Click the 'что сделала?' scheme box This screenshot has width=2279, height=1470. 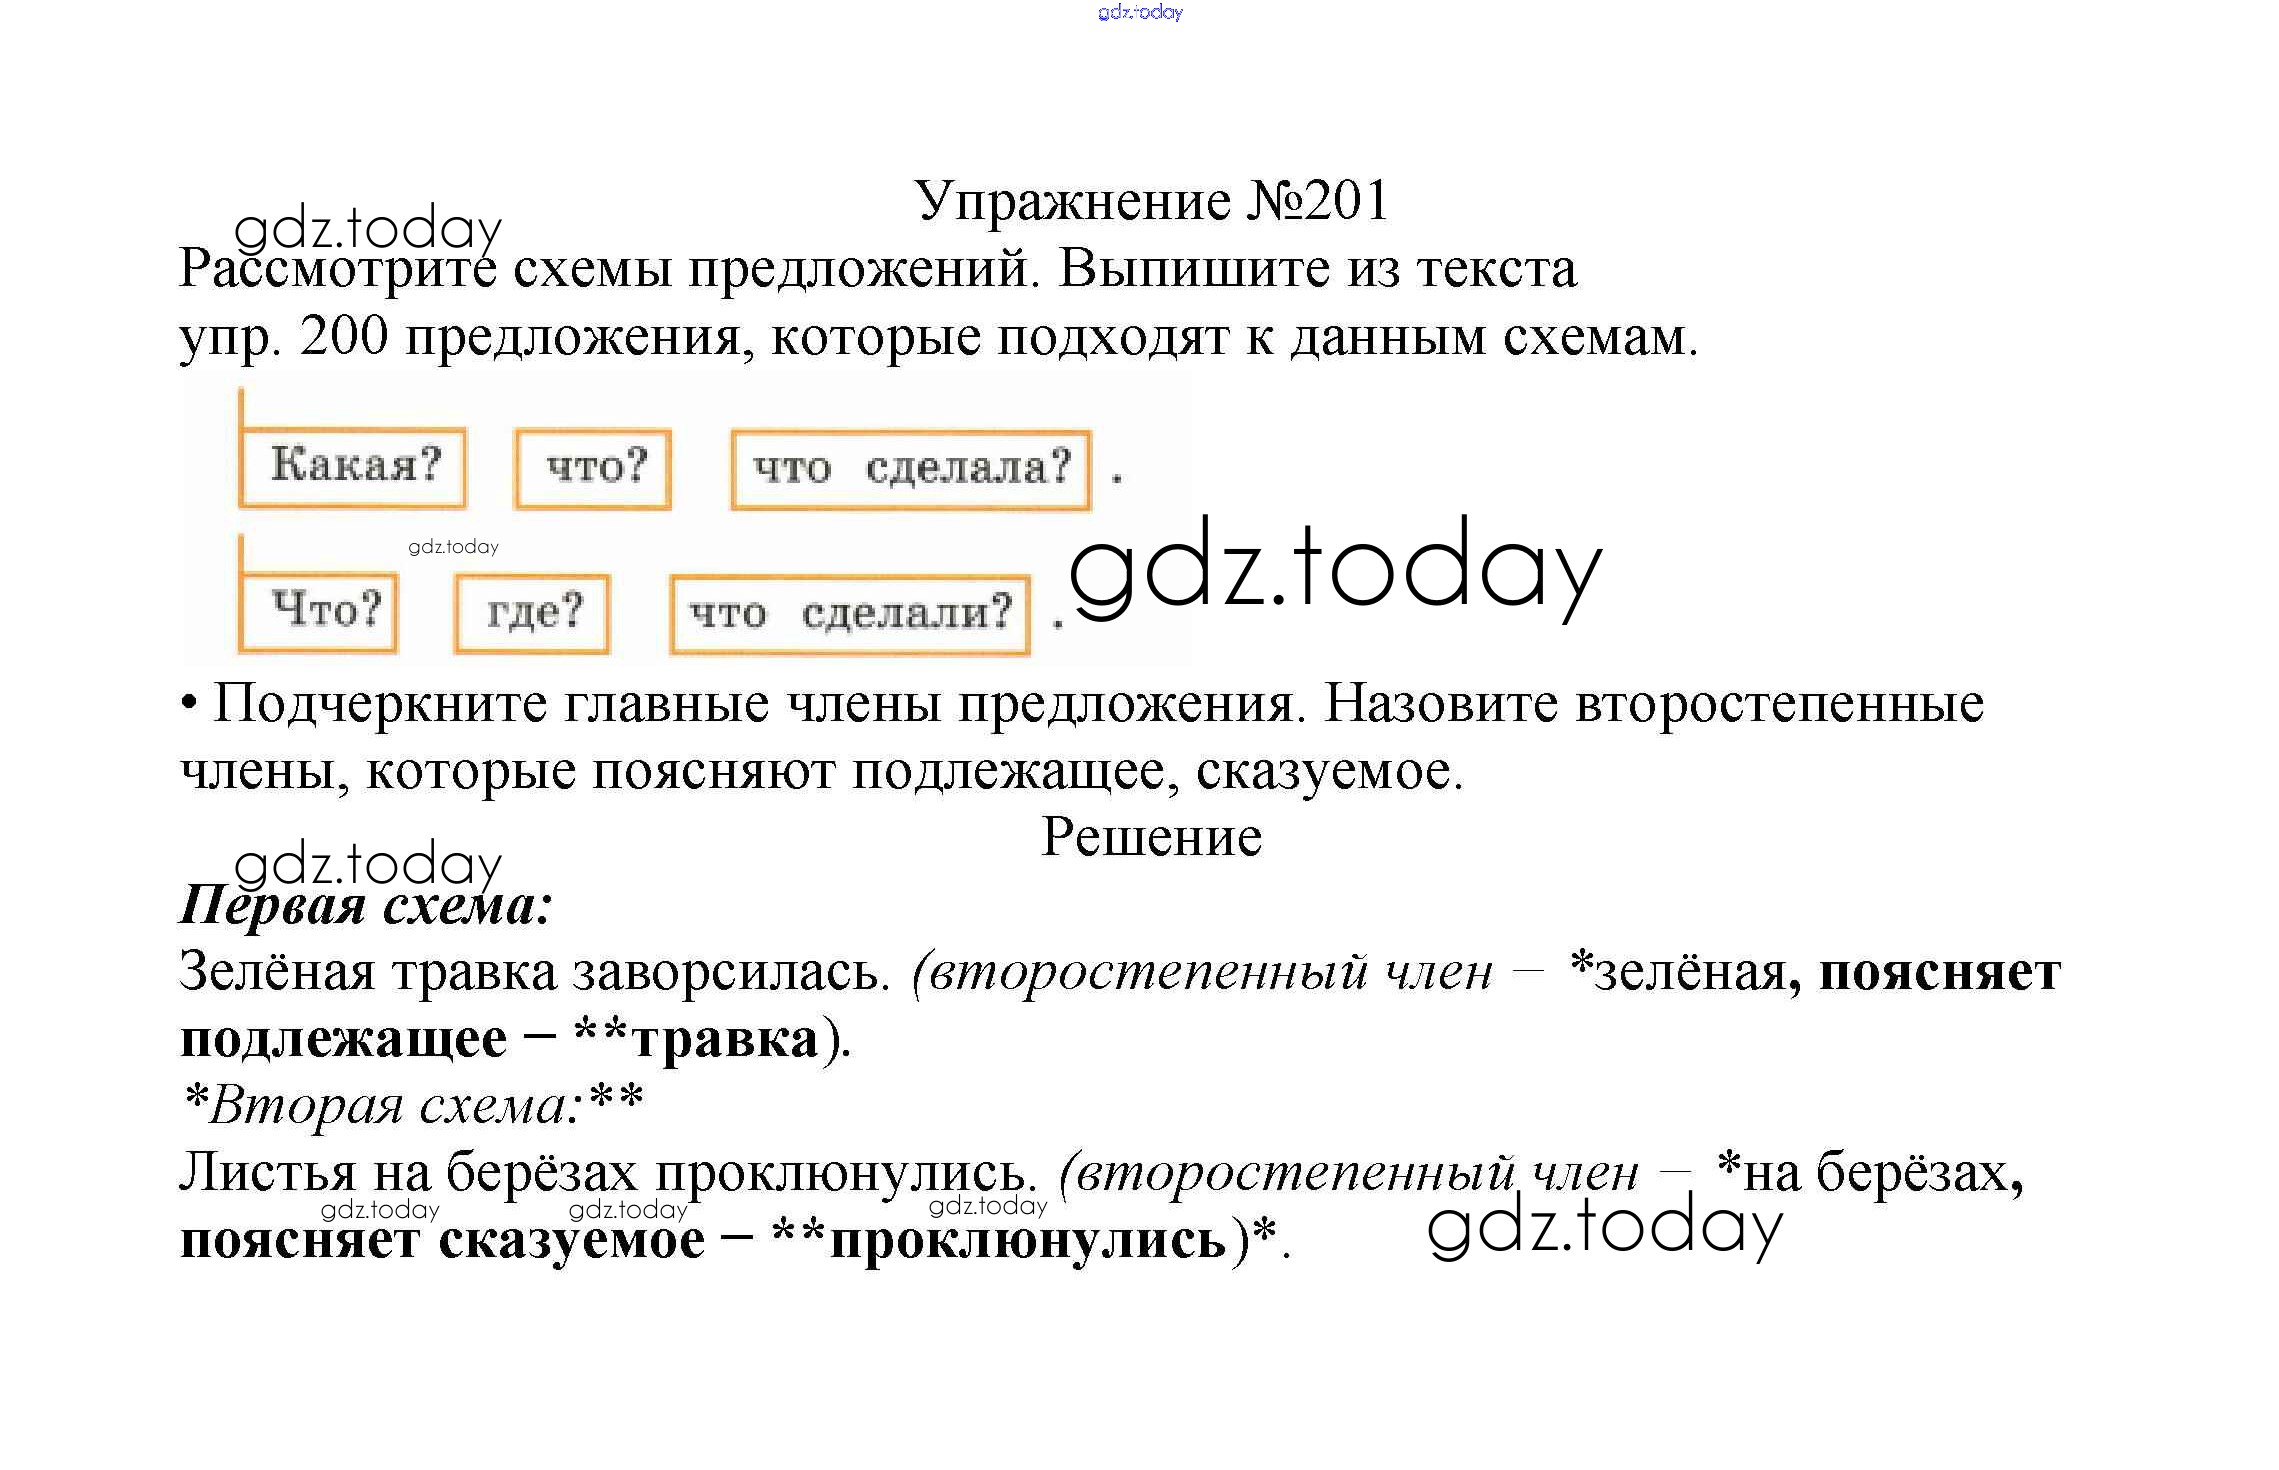tap(910, 469)
